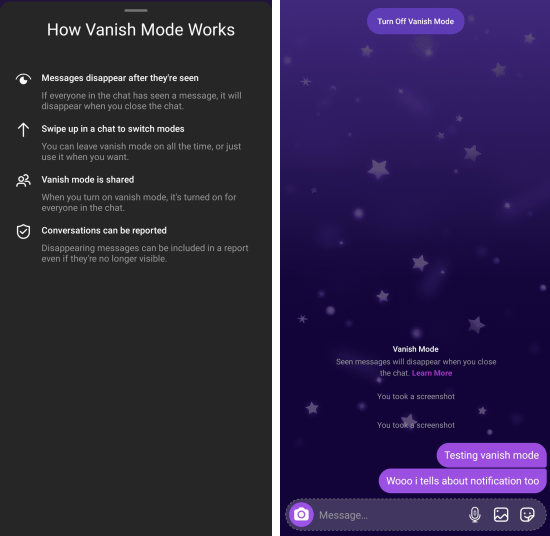
Task: Click 'Conversations can be reported' heading
Action: pos(104,230)
